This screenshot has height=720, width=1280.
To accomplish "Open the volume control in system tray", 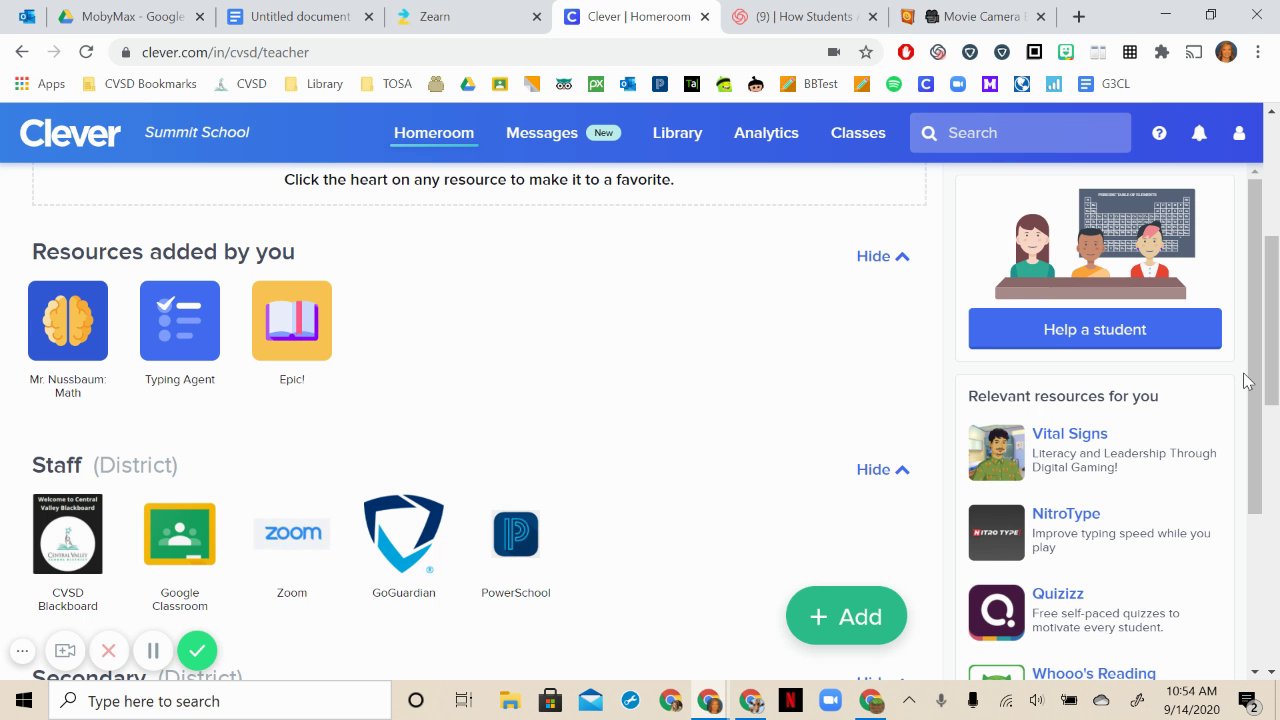I will click(1037, 700).
